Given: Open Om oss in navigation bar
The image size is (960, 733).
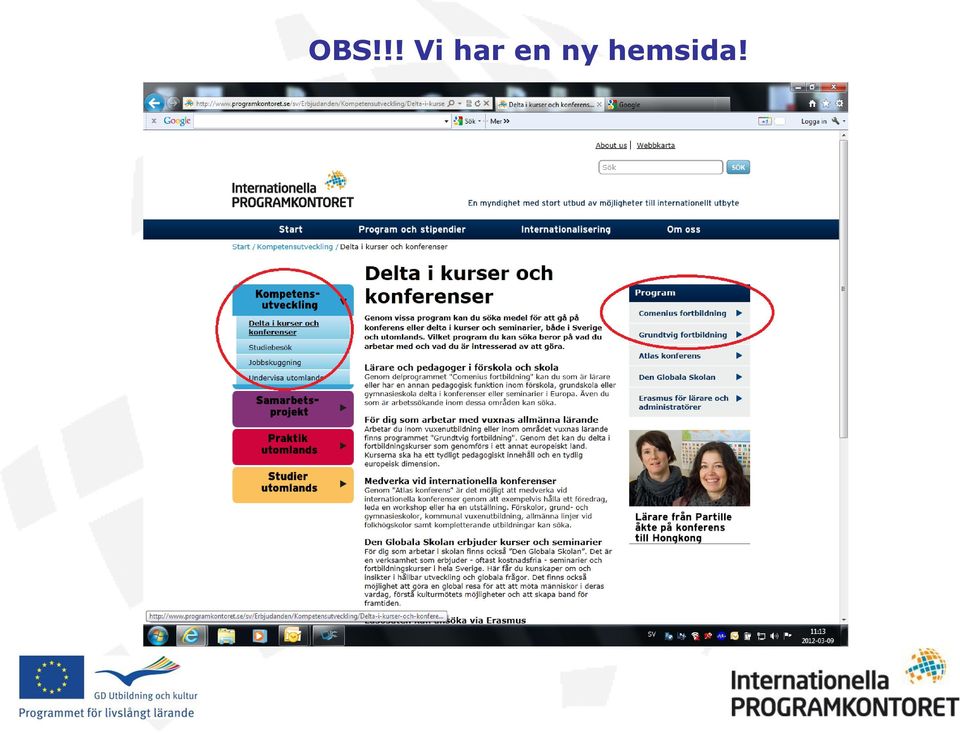Looking at the screenshot, I should [x=683, y=230].
